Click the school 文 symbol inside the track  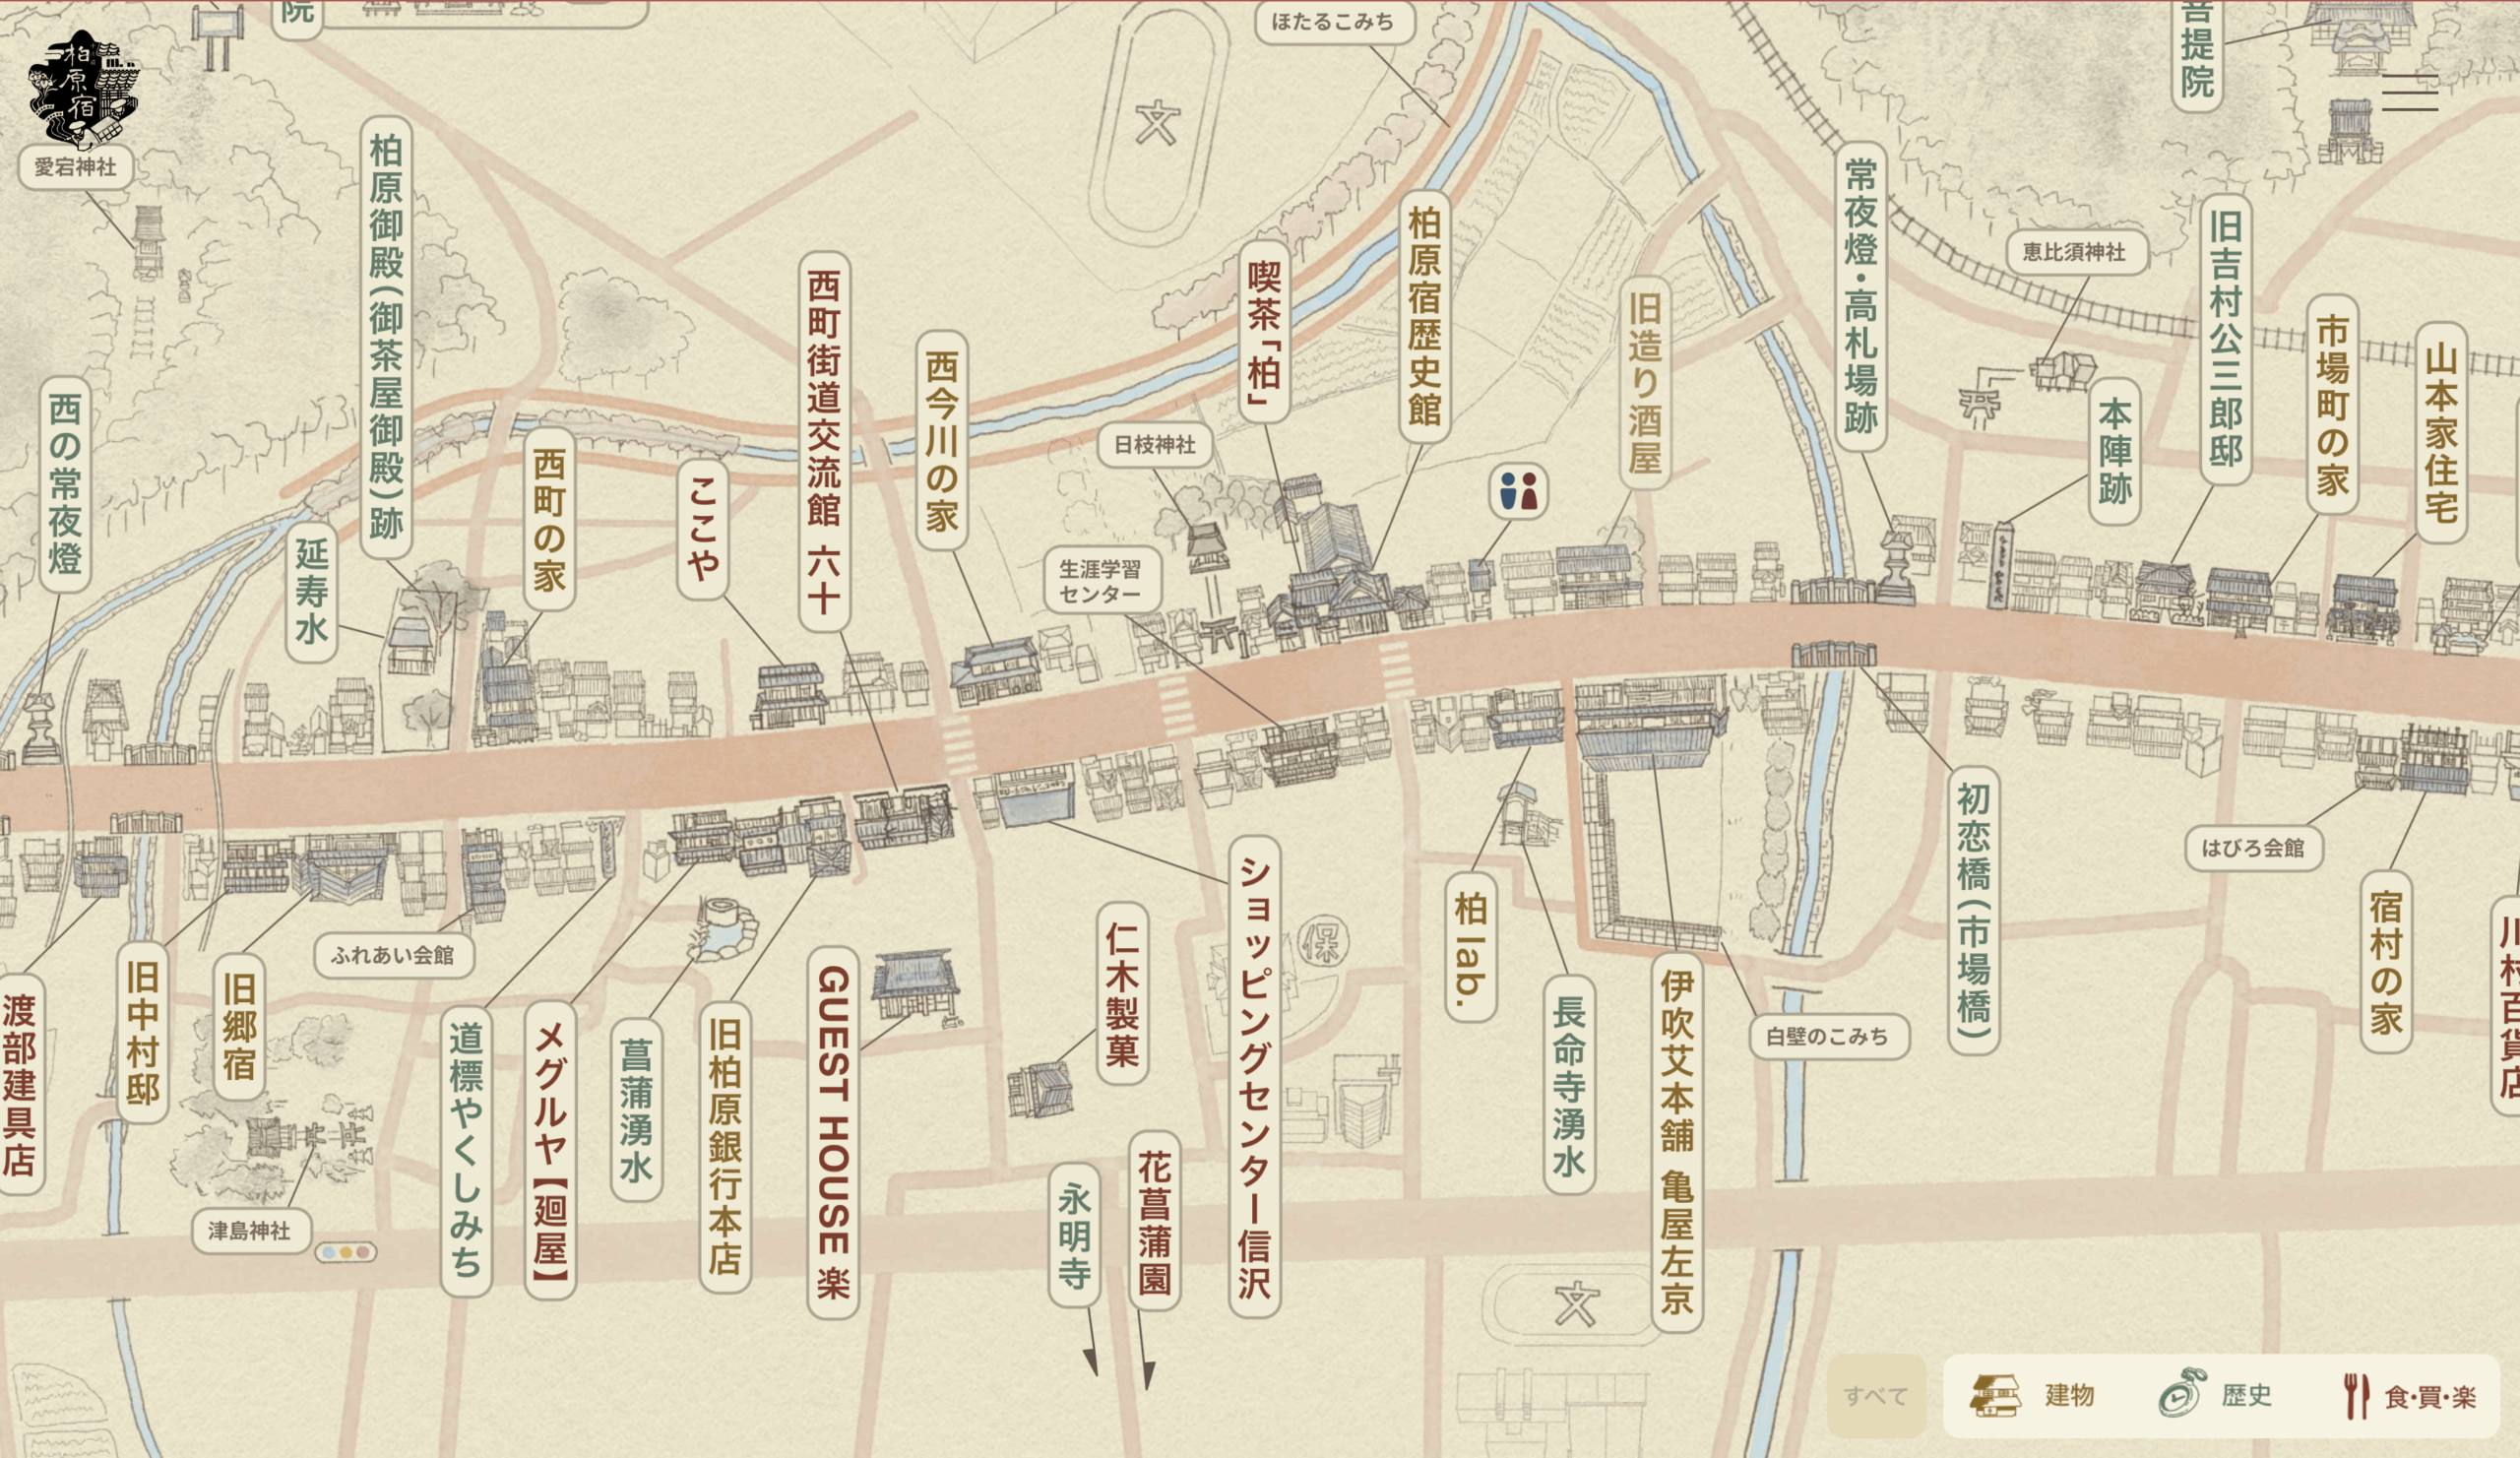[x=1157, y=124]
